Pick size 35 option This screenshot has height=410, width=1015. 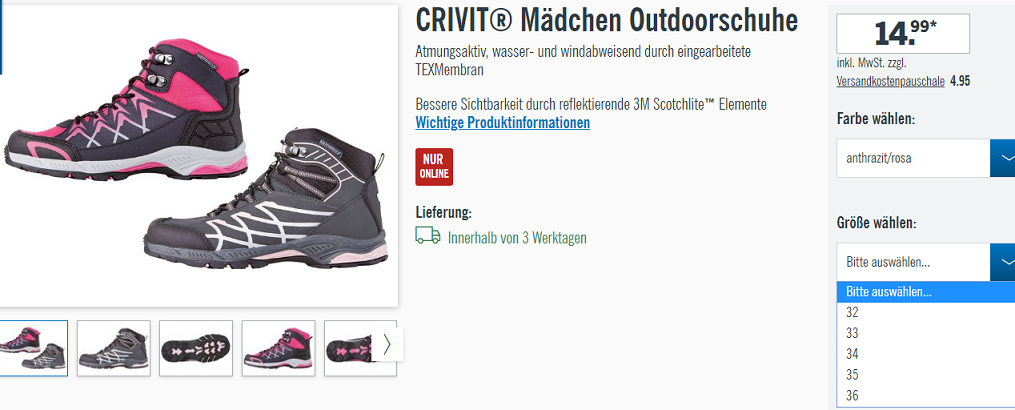pos(926,374)
